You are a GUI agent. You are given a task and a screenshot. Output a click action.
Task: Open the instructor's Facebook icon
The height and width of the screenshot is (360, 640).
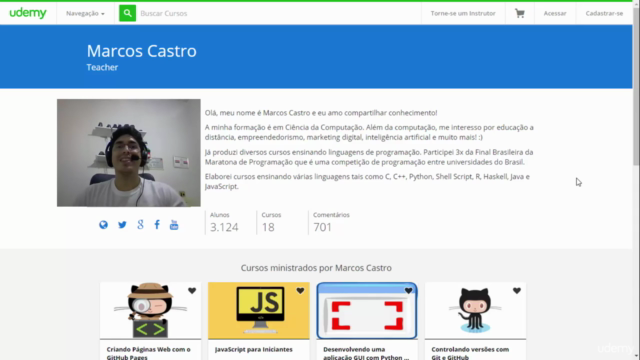157,224
